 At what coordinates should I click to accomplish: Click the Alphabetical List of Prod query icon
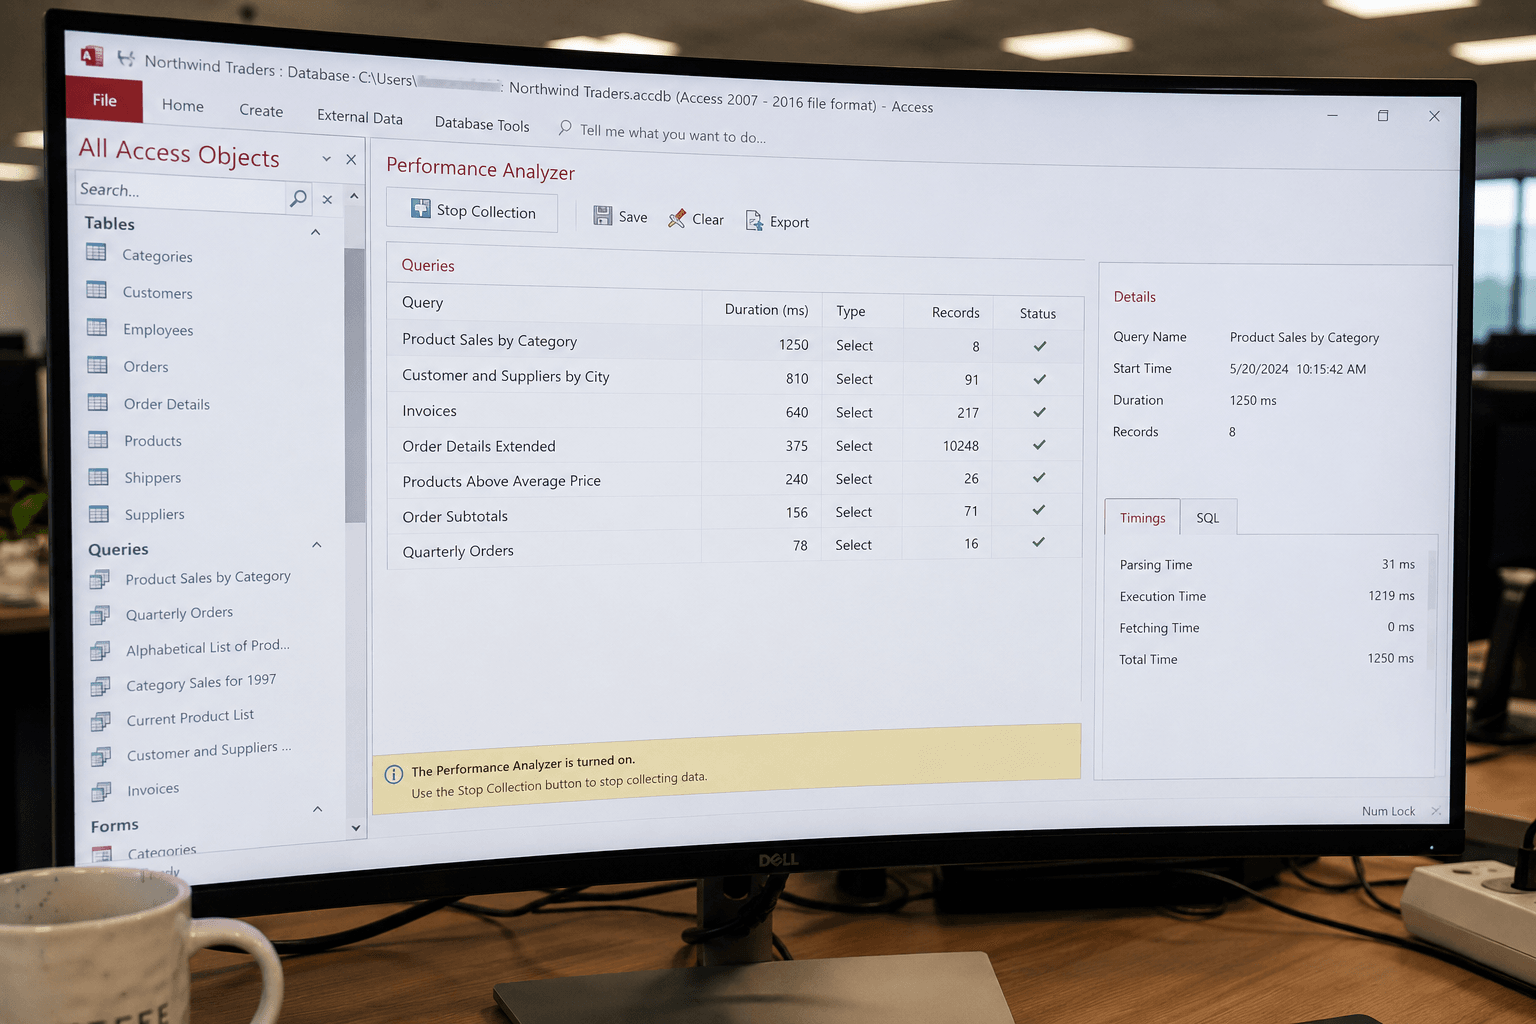click(x=100, y=651)
